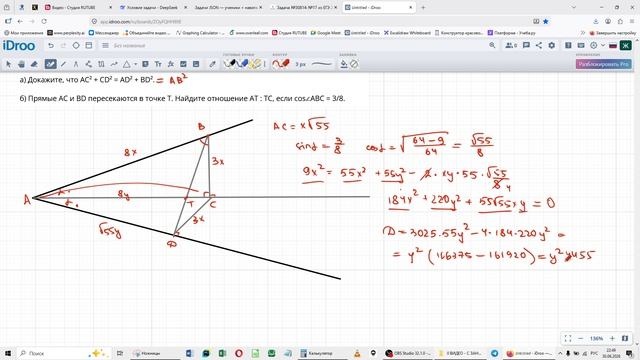640x360 pixels.
Task: Open the green user avatar menu
Action: tap(625, 45)
